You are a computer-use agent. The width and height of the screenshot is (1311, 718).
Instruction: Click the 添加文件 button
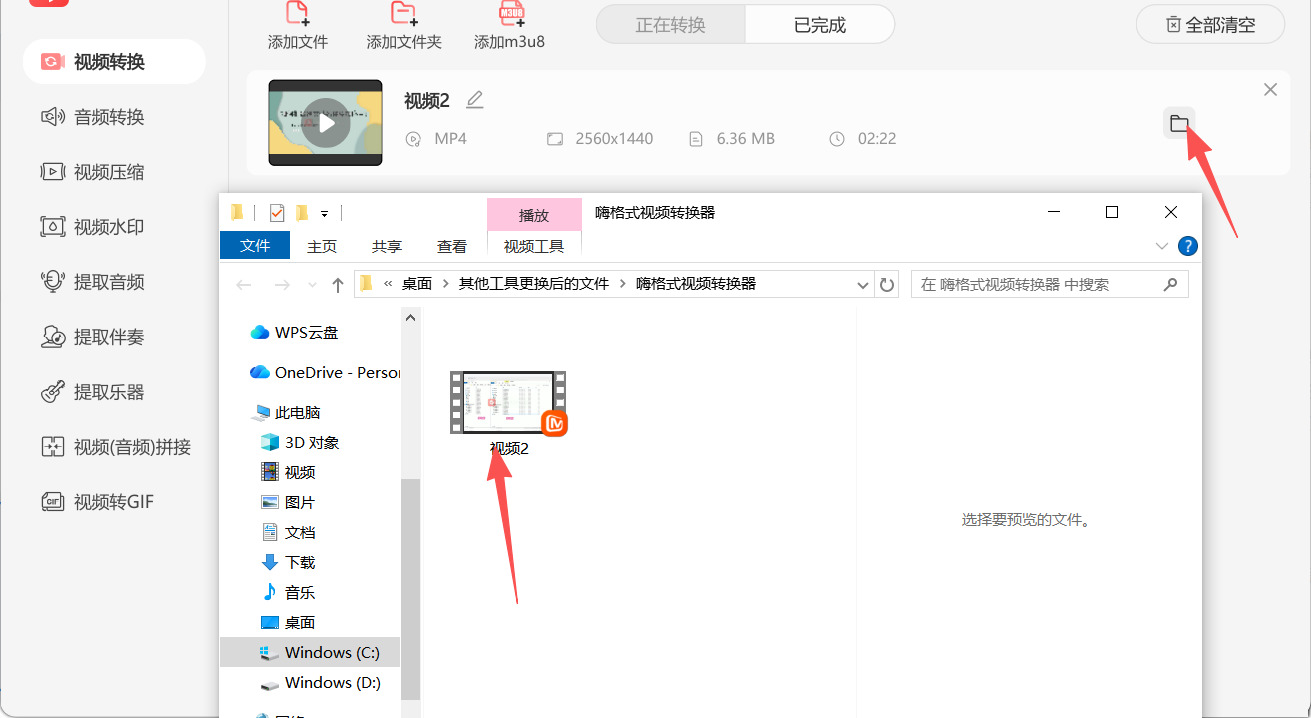pos(298,27)
